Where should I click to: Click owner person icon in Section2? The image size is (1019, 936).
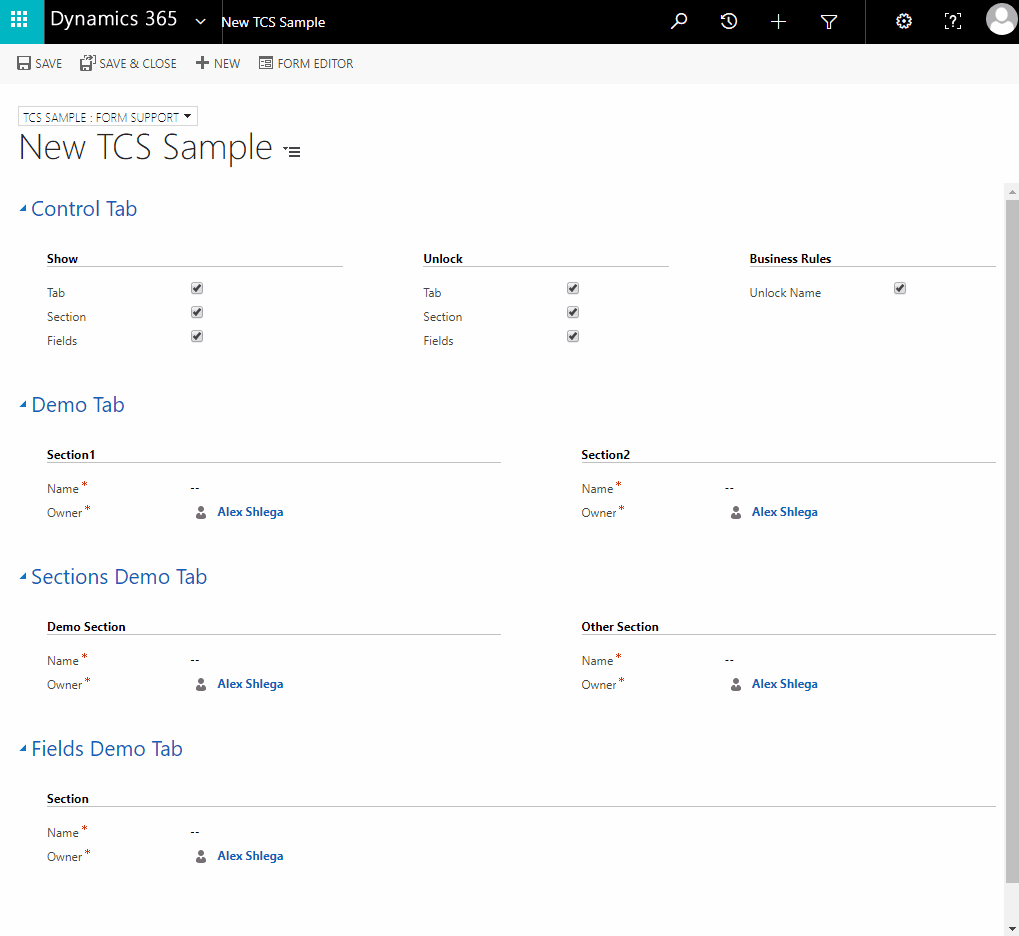click(736, 512)
